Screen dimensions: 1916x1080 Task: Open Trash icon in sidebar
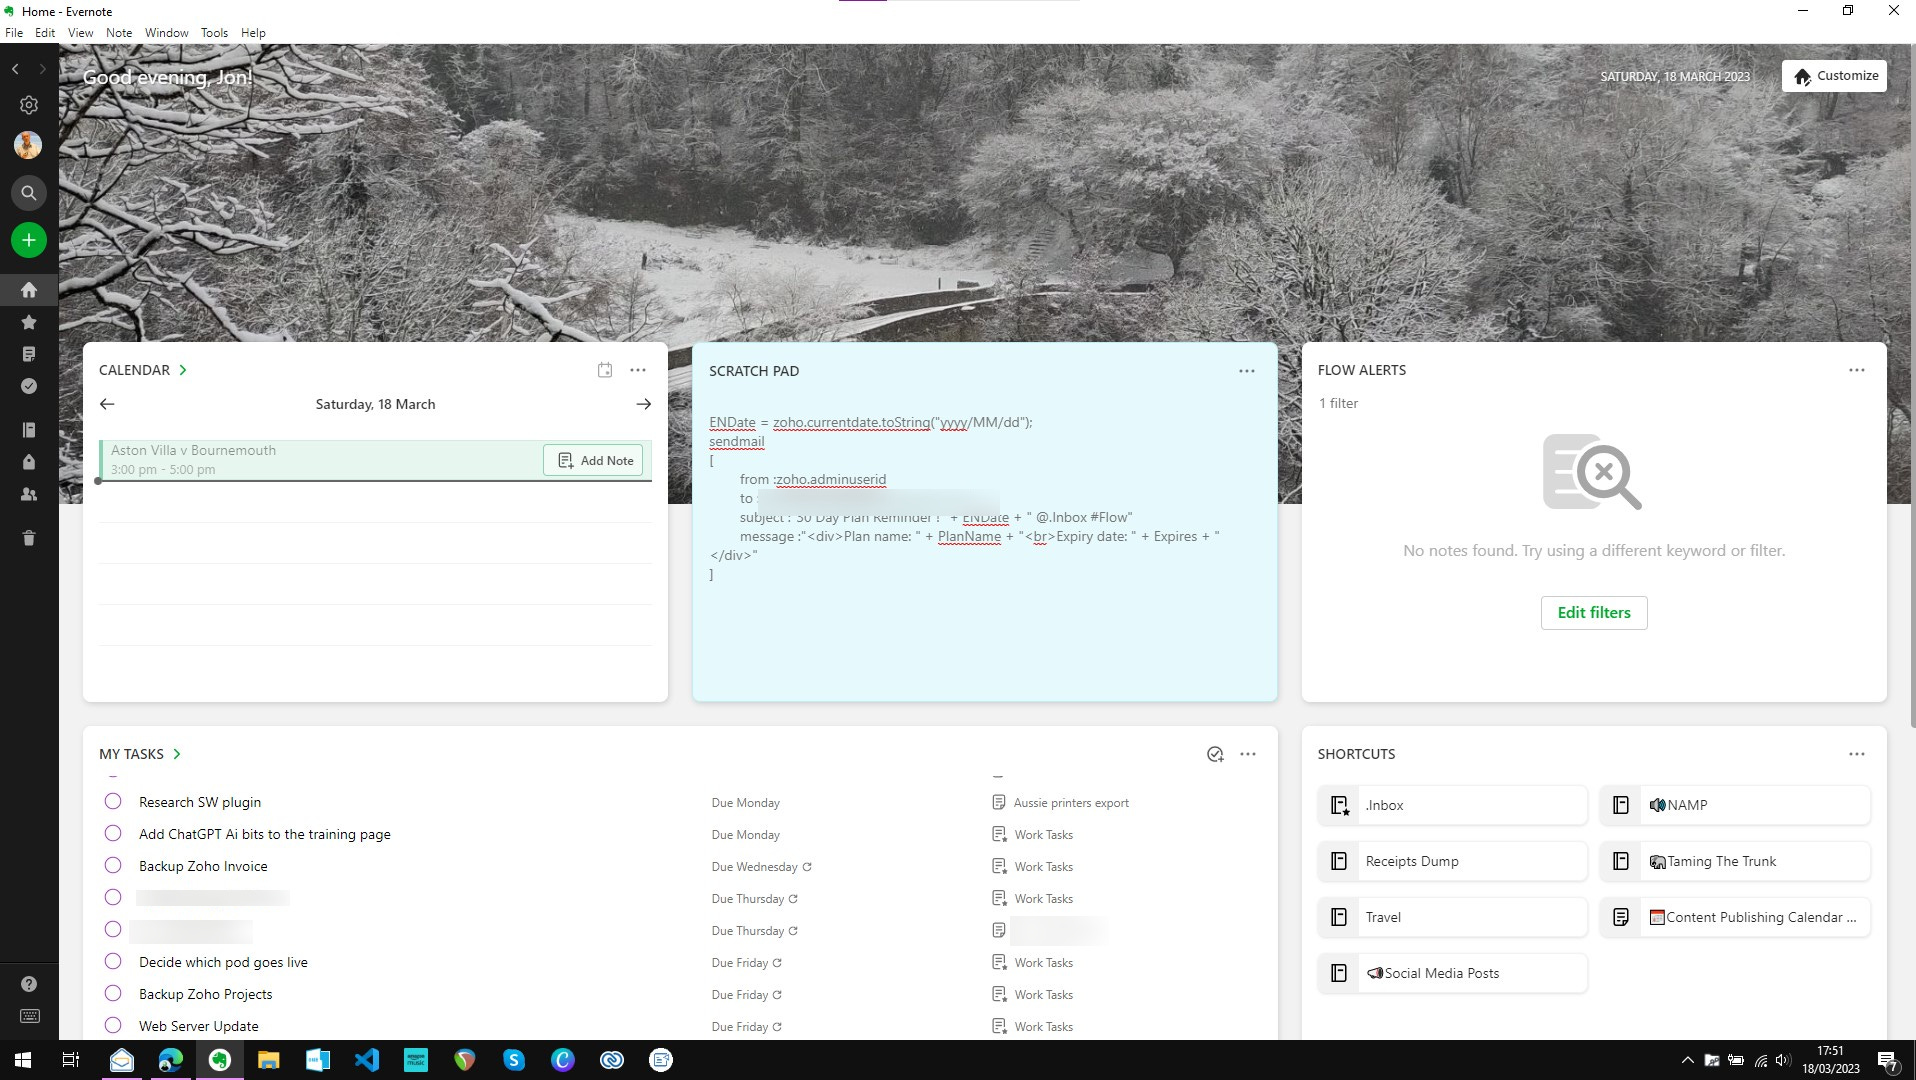pos(29,538)
